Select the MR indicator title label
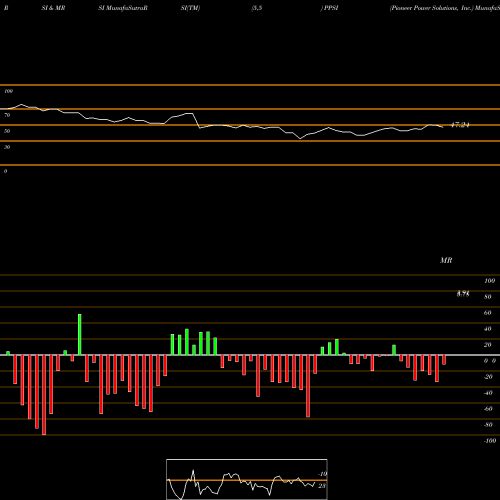The height and width of the screenshot is (500, 500). coord(446,260)
